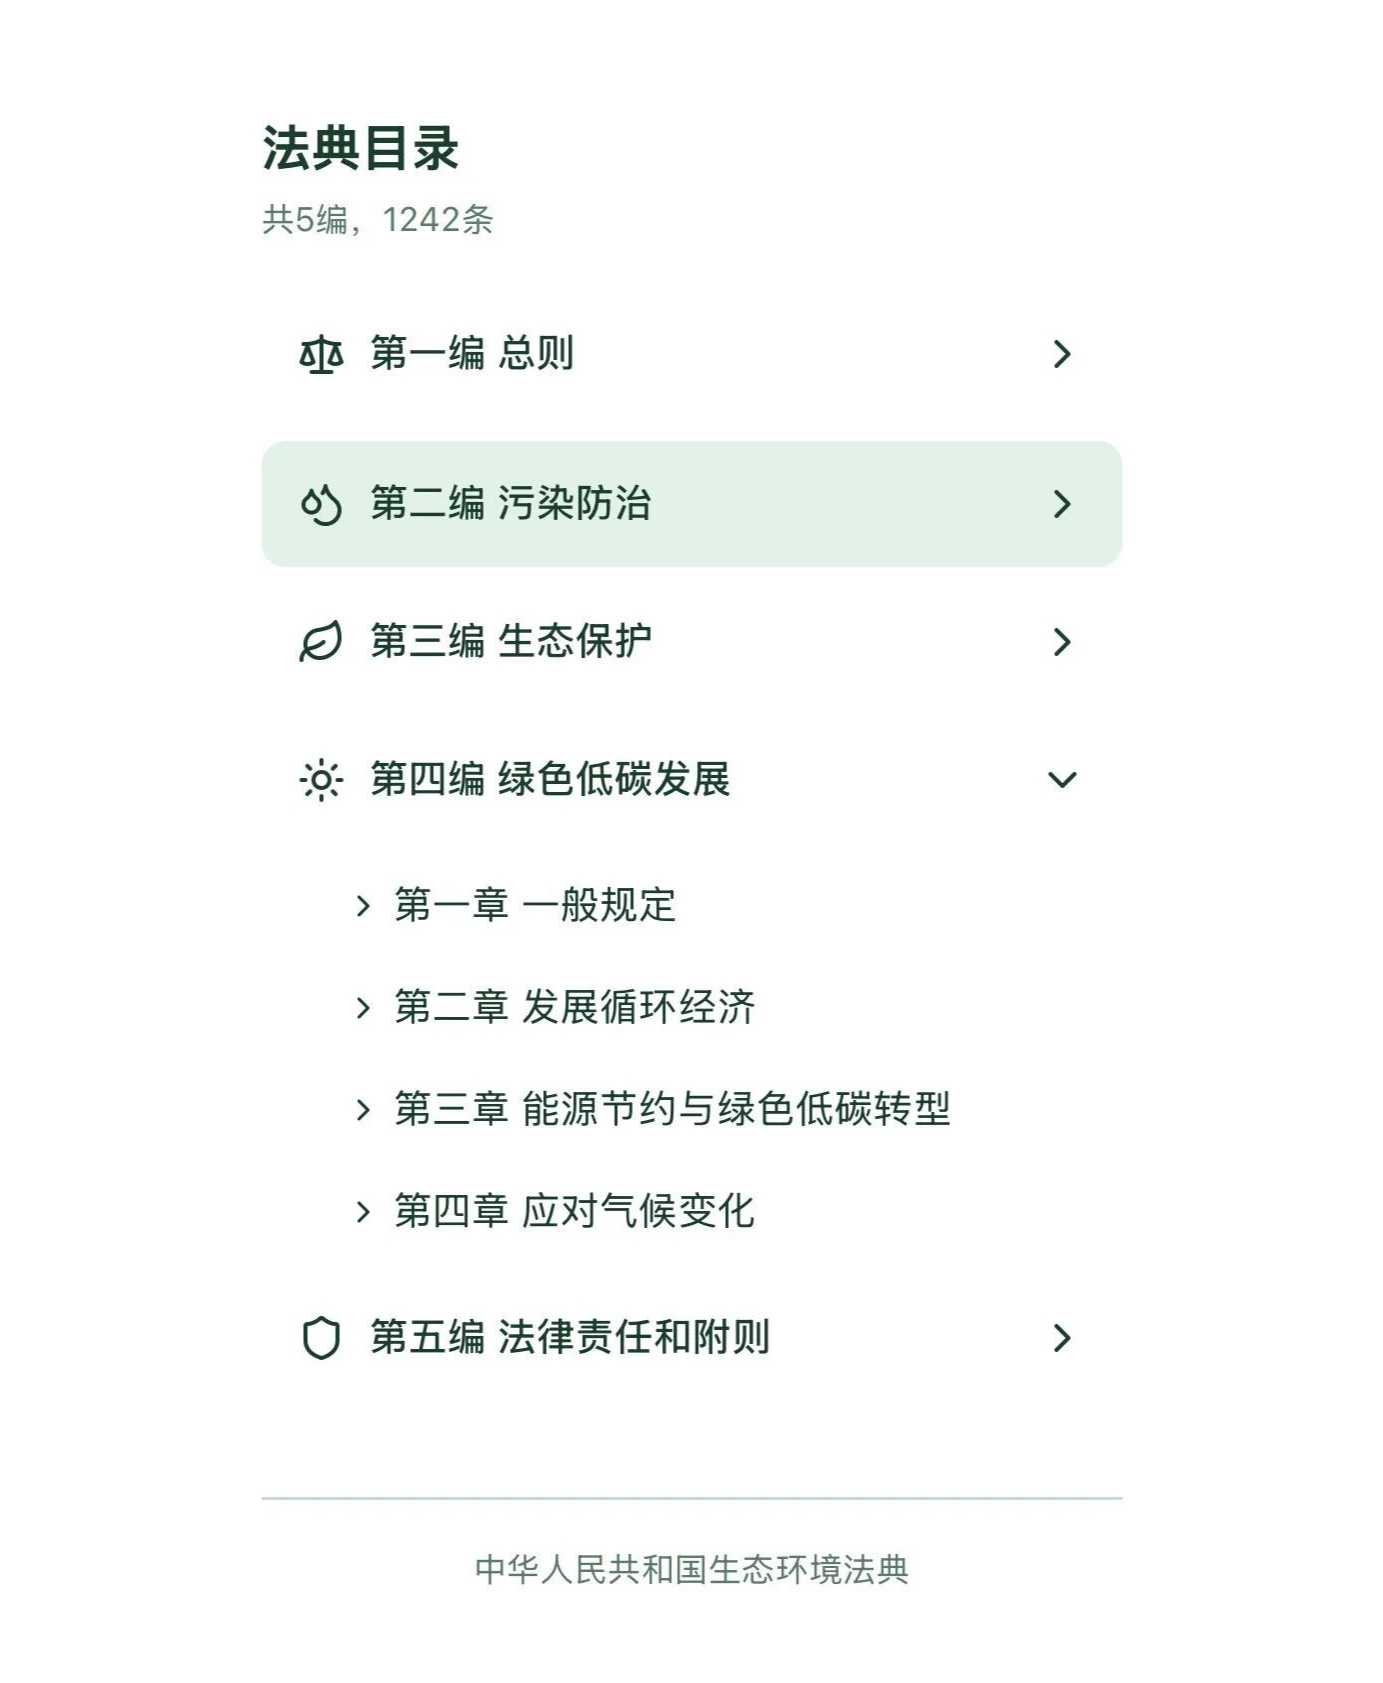The width and height of the screenshot is (1383, 1683).
Task: Open chapter 第四章 应对气候变化
Action: [x=574, y=1212]
